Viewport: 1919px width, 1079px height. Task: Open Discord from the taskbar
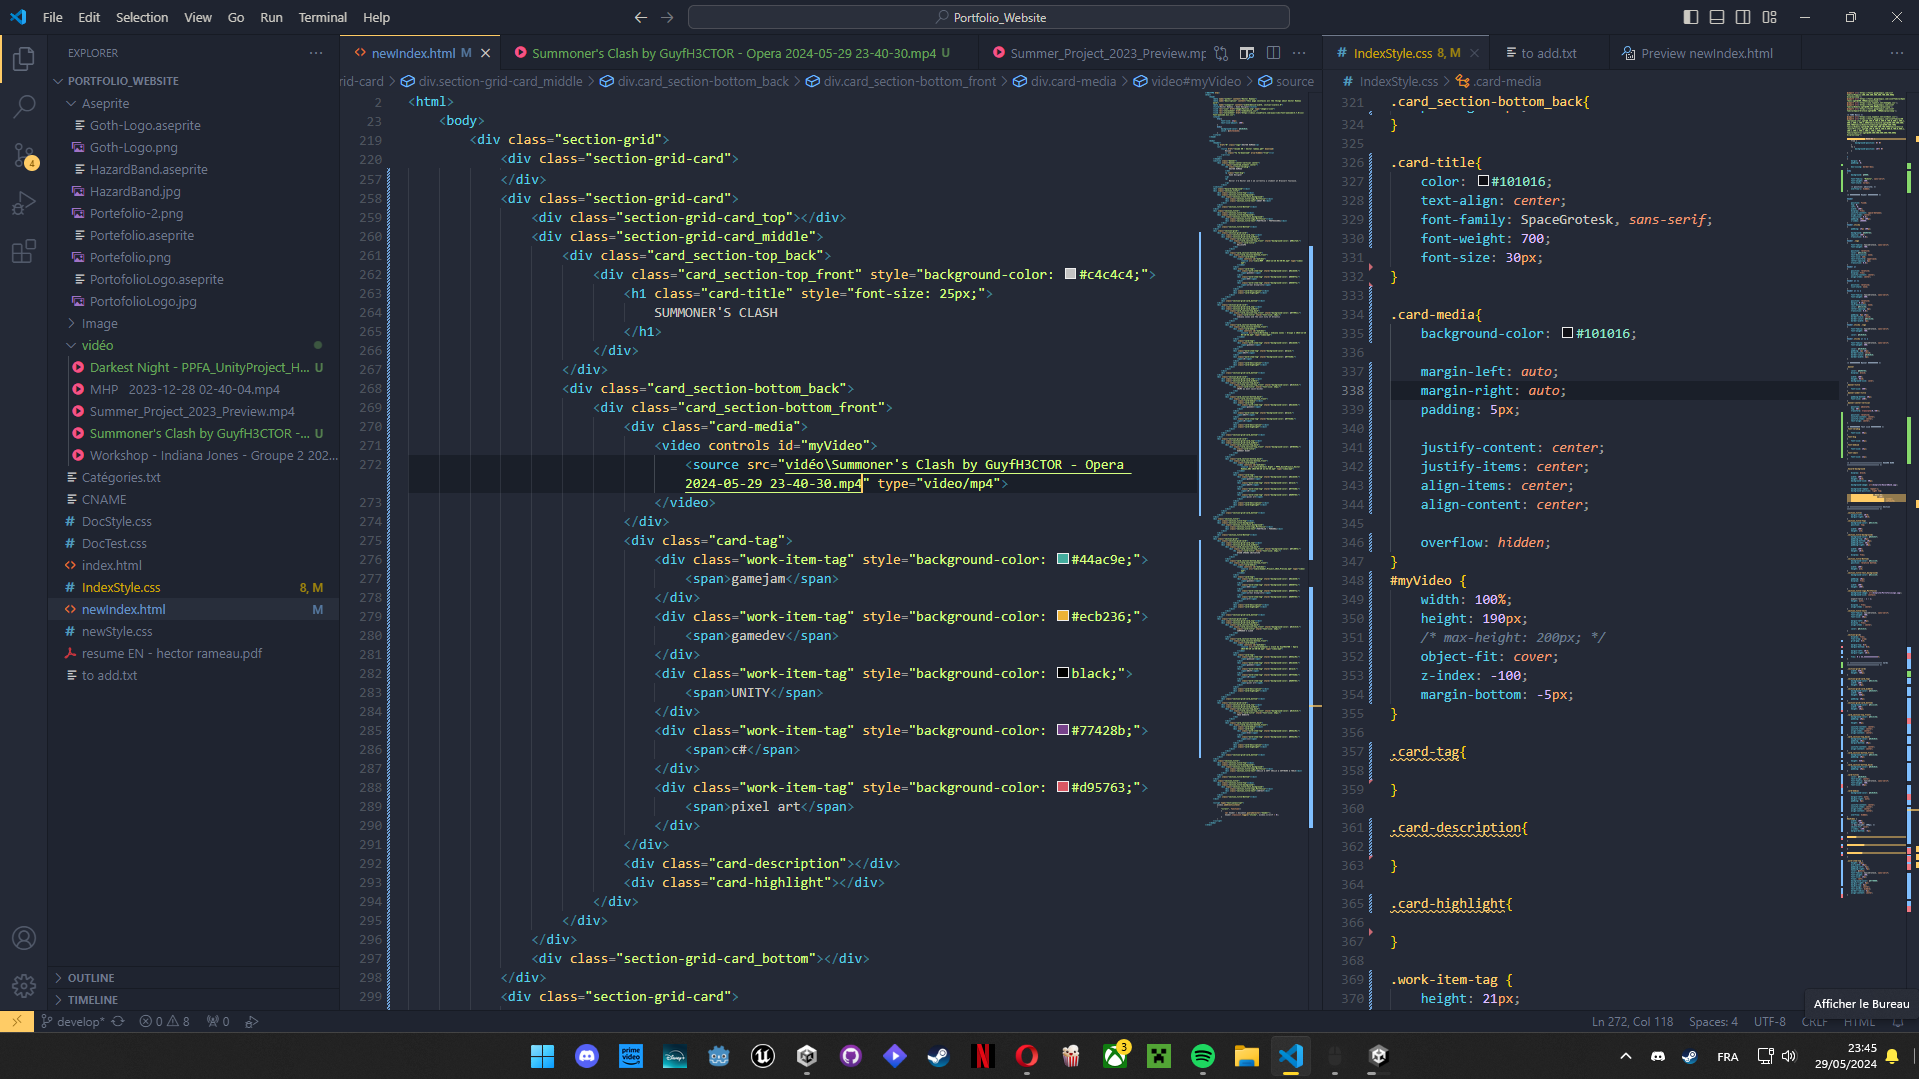pyautogui.click(x=587, y=1056)
